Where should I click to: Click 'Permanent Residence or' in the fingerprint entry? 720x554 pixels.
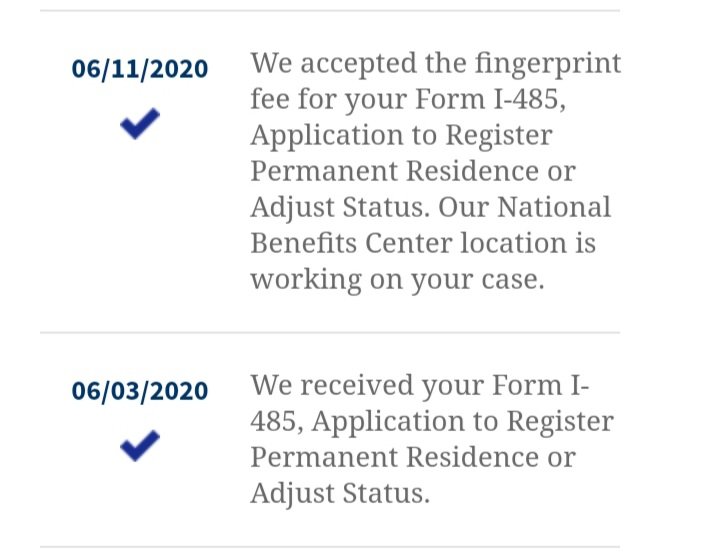[413, 171]
